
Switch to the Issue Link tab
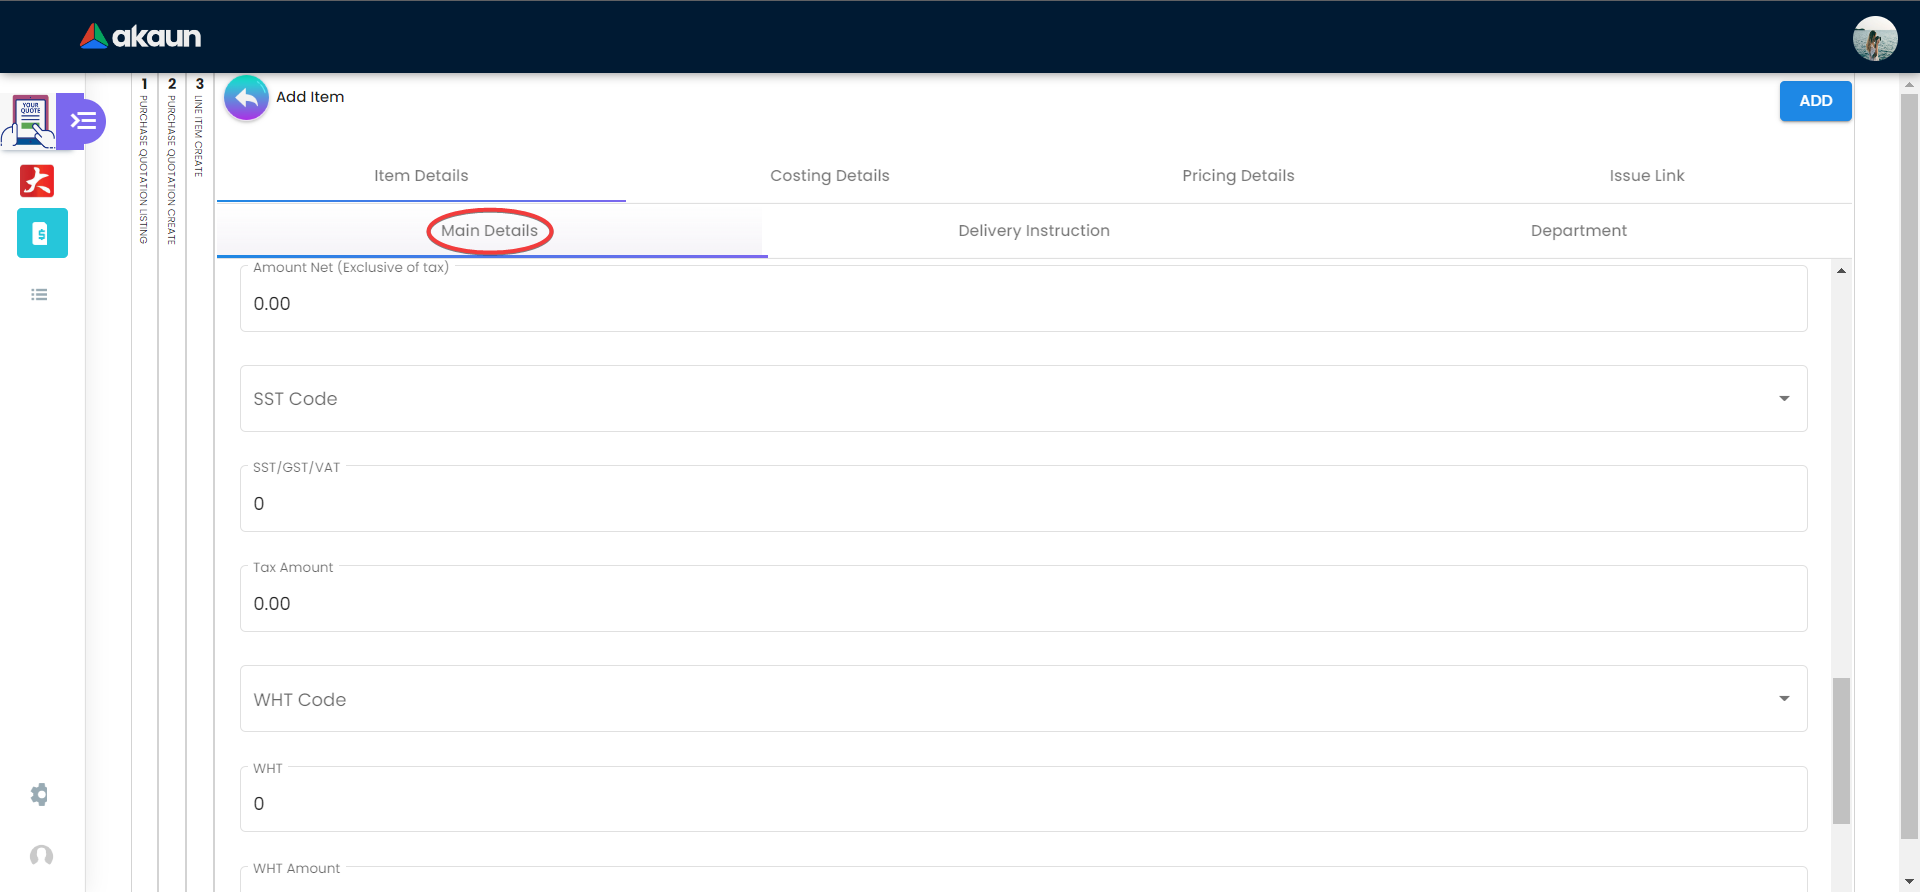pos(1647,176)
